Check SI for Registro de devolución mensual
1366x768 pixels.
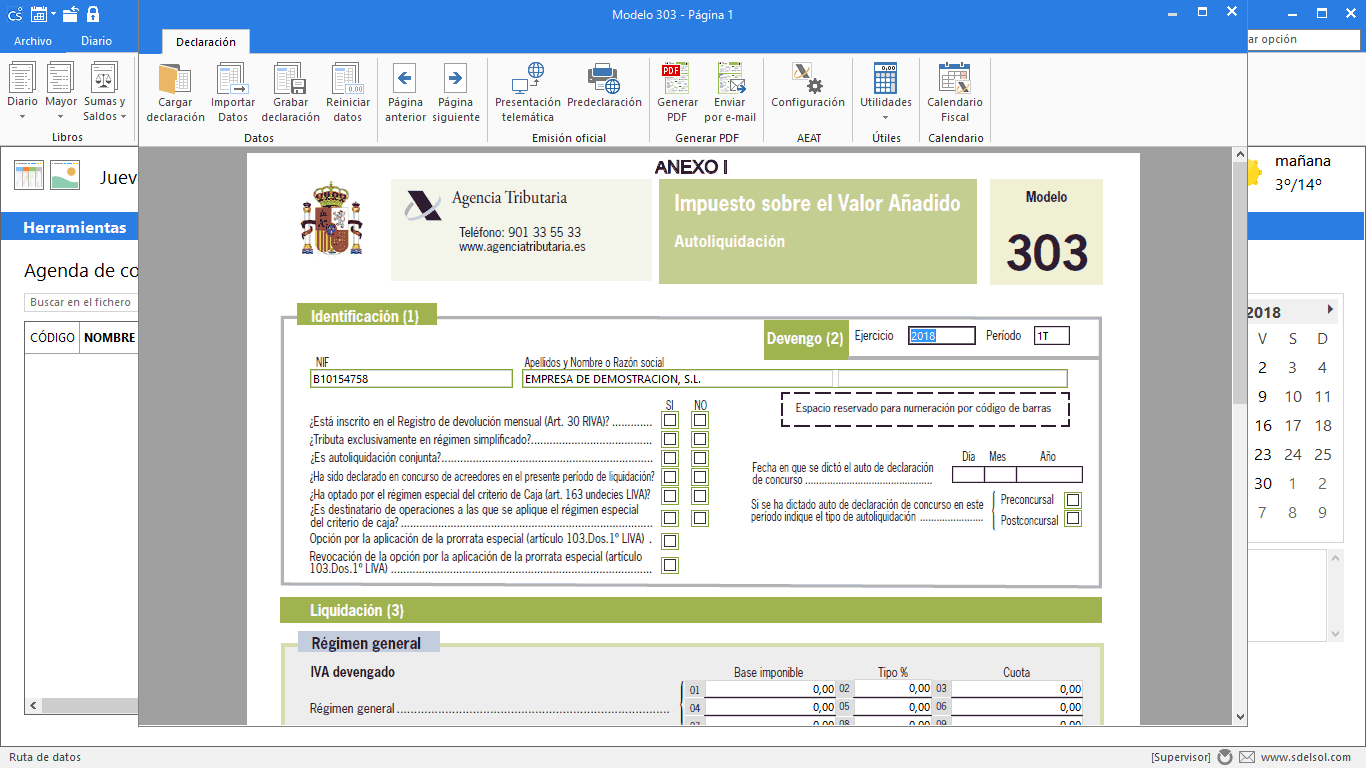coord(670,420)
